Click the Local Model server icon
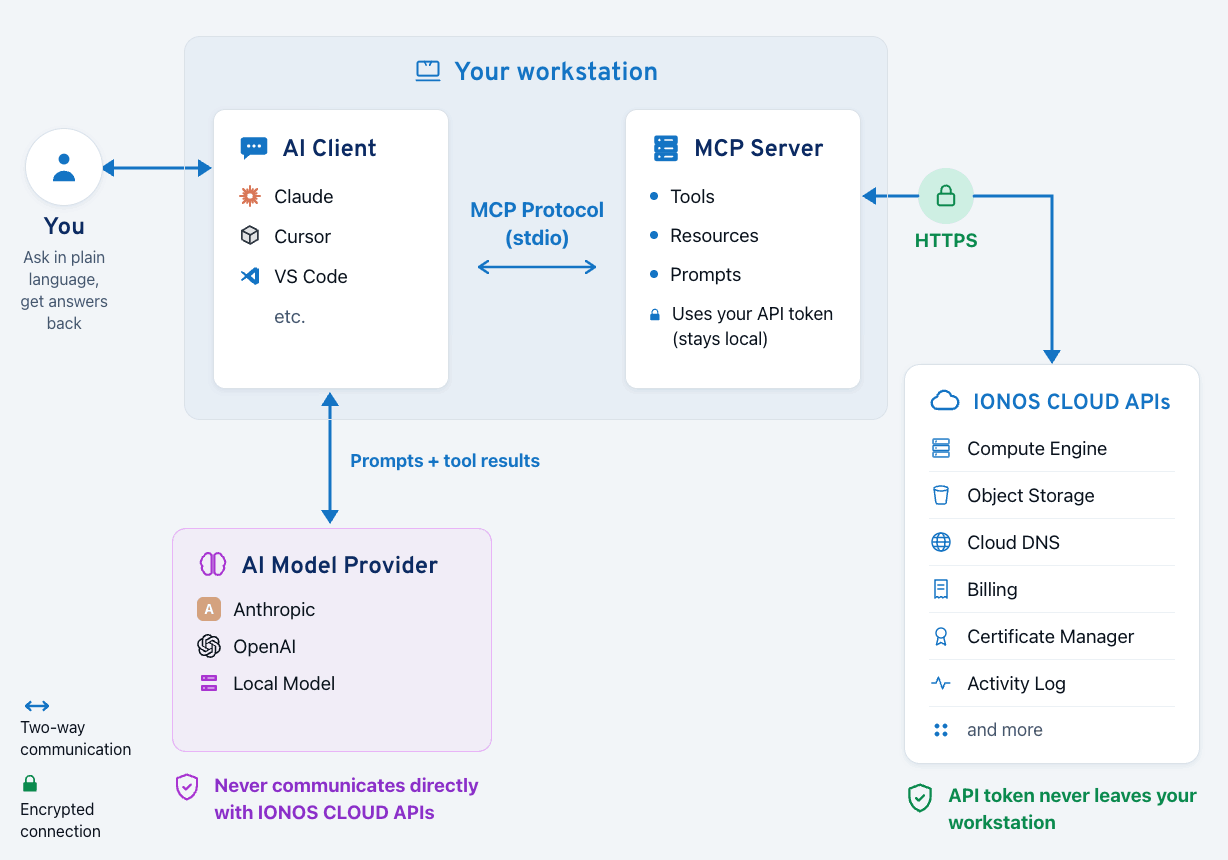Screen dimensions: 1228x860 (x=209, y=683)
